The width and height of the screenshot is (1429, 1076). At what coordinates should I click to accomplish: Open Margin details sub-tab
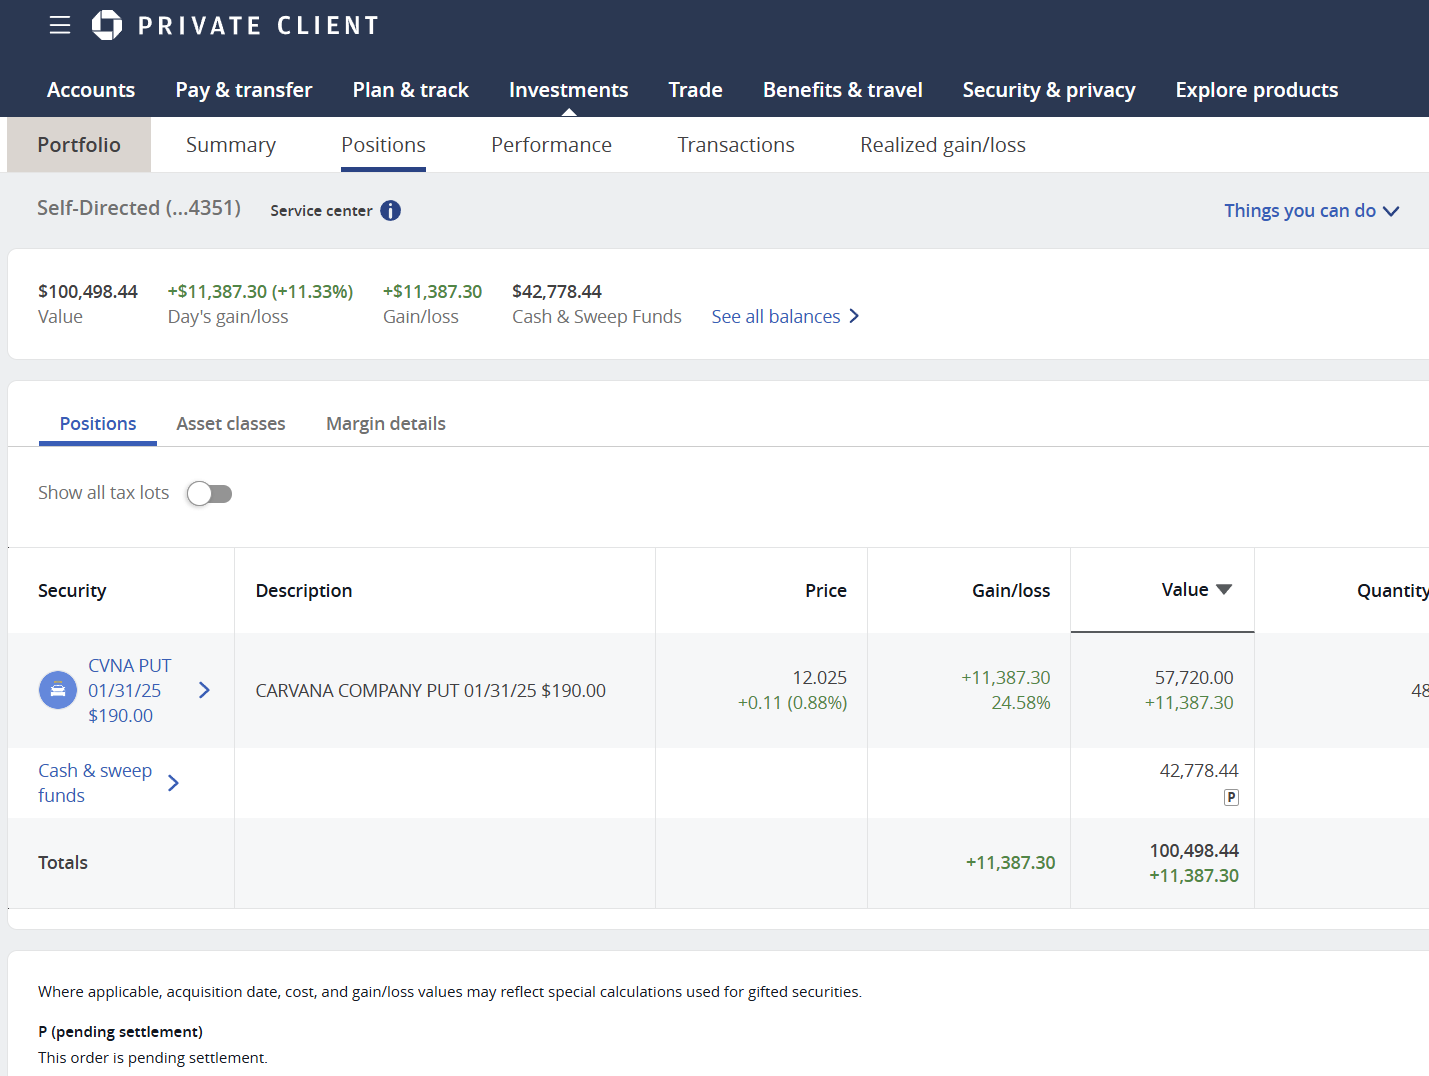pyautogui.click(x=386, y=424)
